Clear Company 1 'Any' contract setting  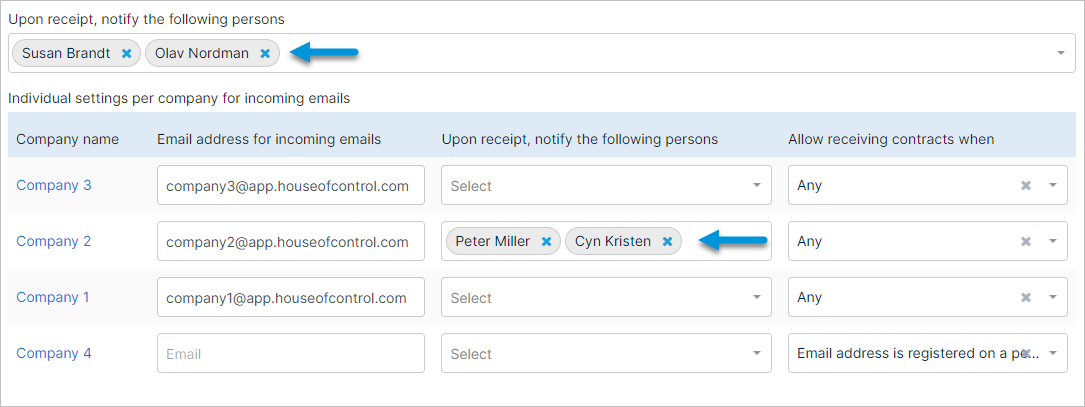(1026, 298)
